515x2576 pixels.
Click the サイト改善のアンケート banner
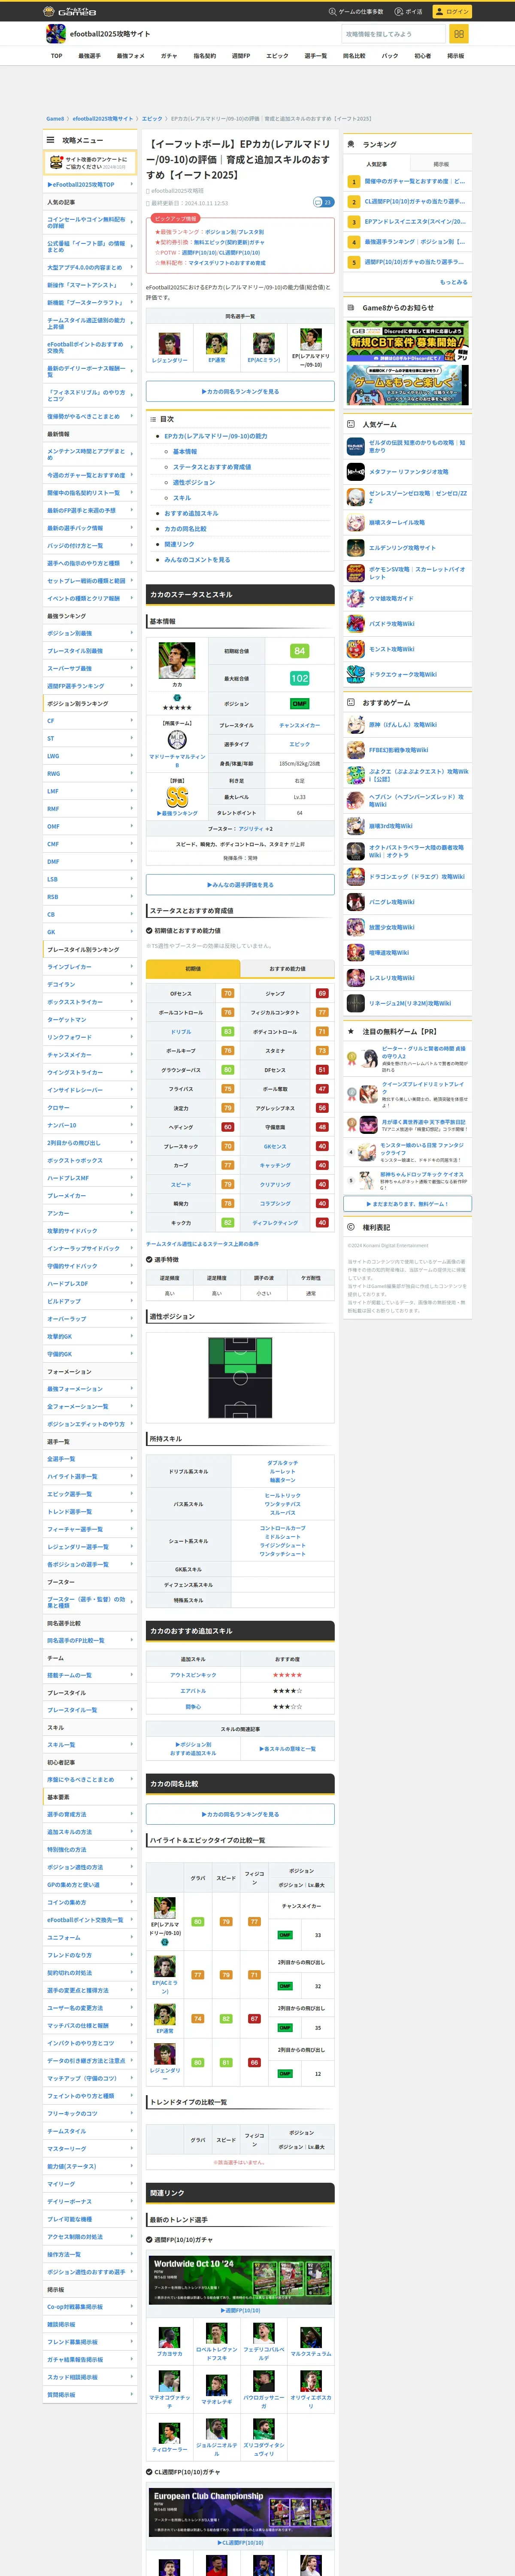90,163
